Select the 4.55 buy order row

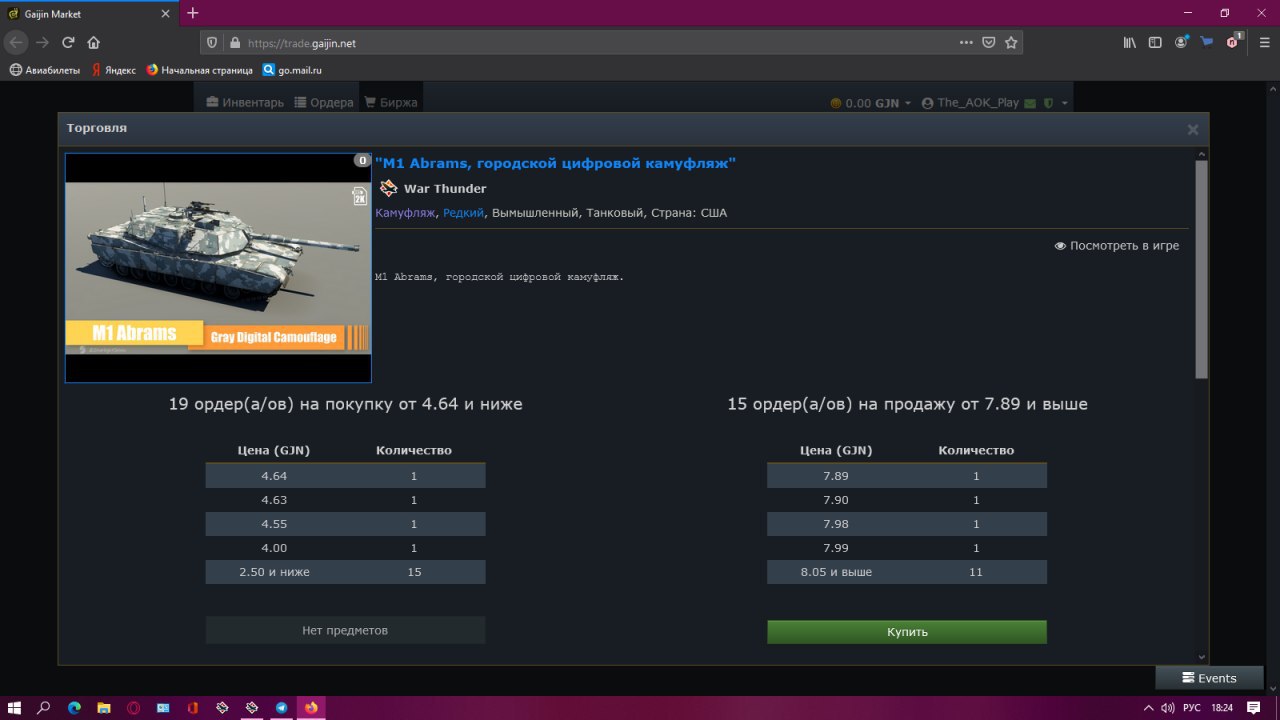pyautogui.click(x=345, y=524)
